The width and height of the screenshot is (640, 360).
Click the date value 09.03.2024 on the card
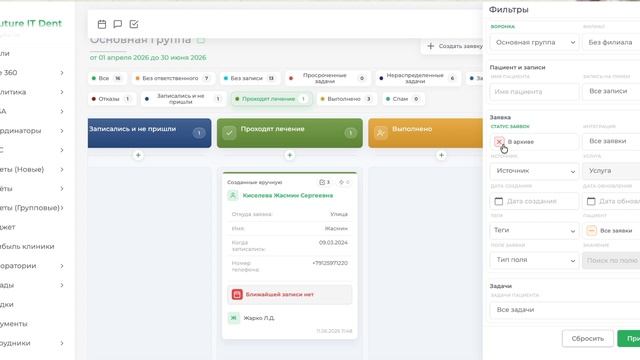tap(333, 242)
